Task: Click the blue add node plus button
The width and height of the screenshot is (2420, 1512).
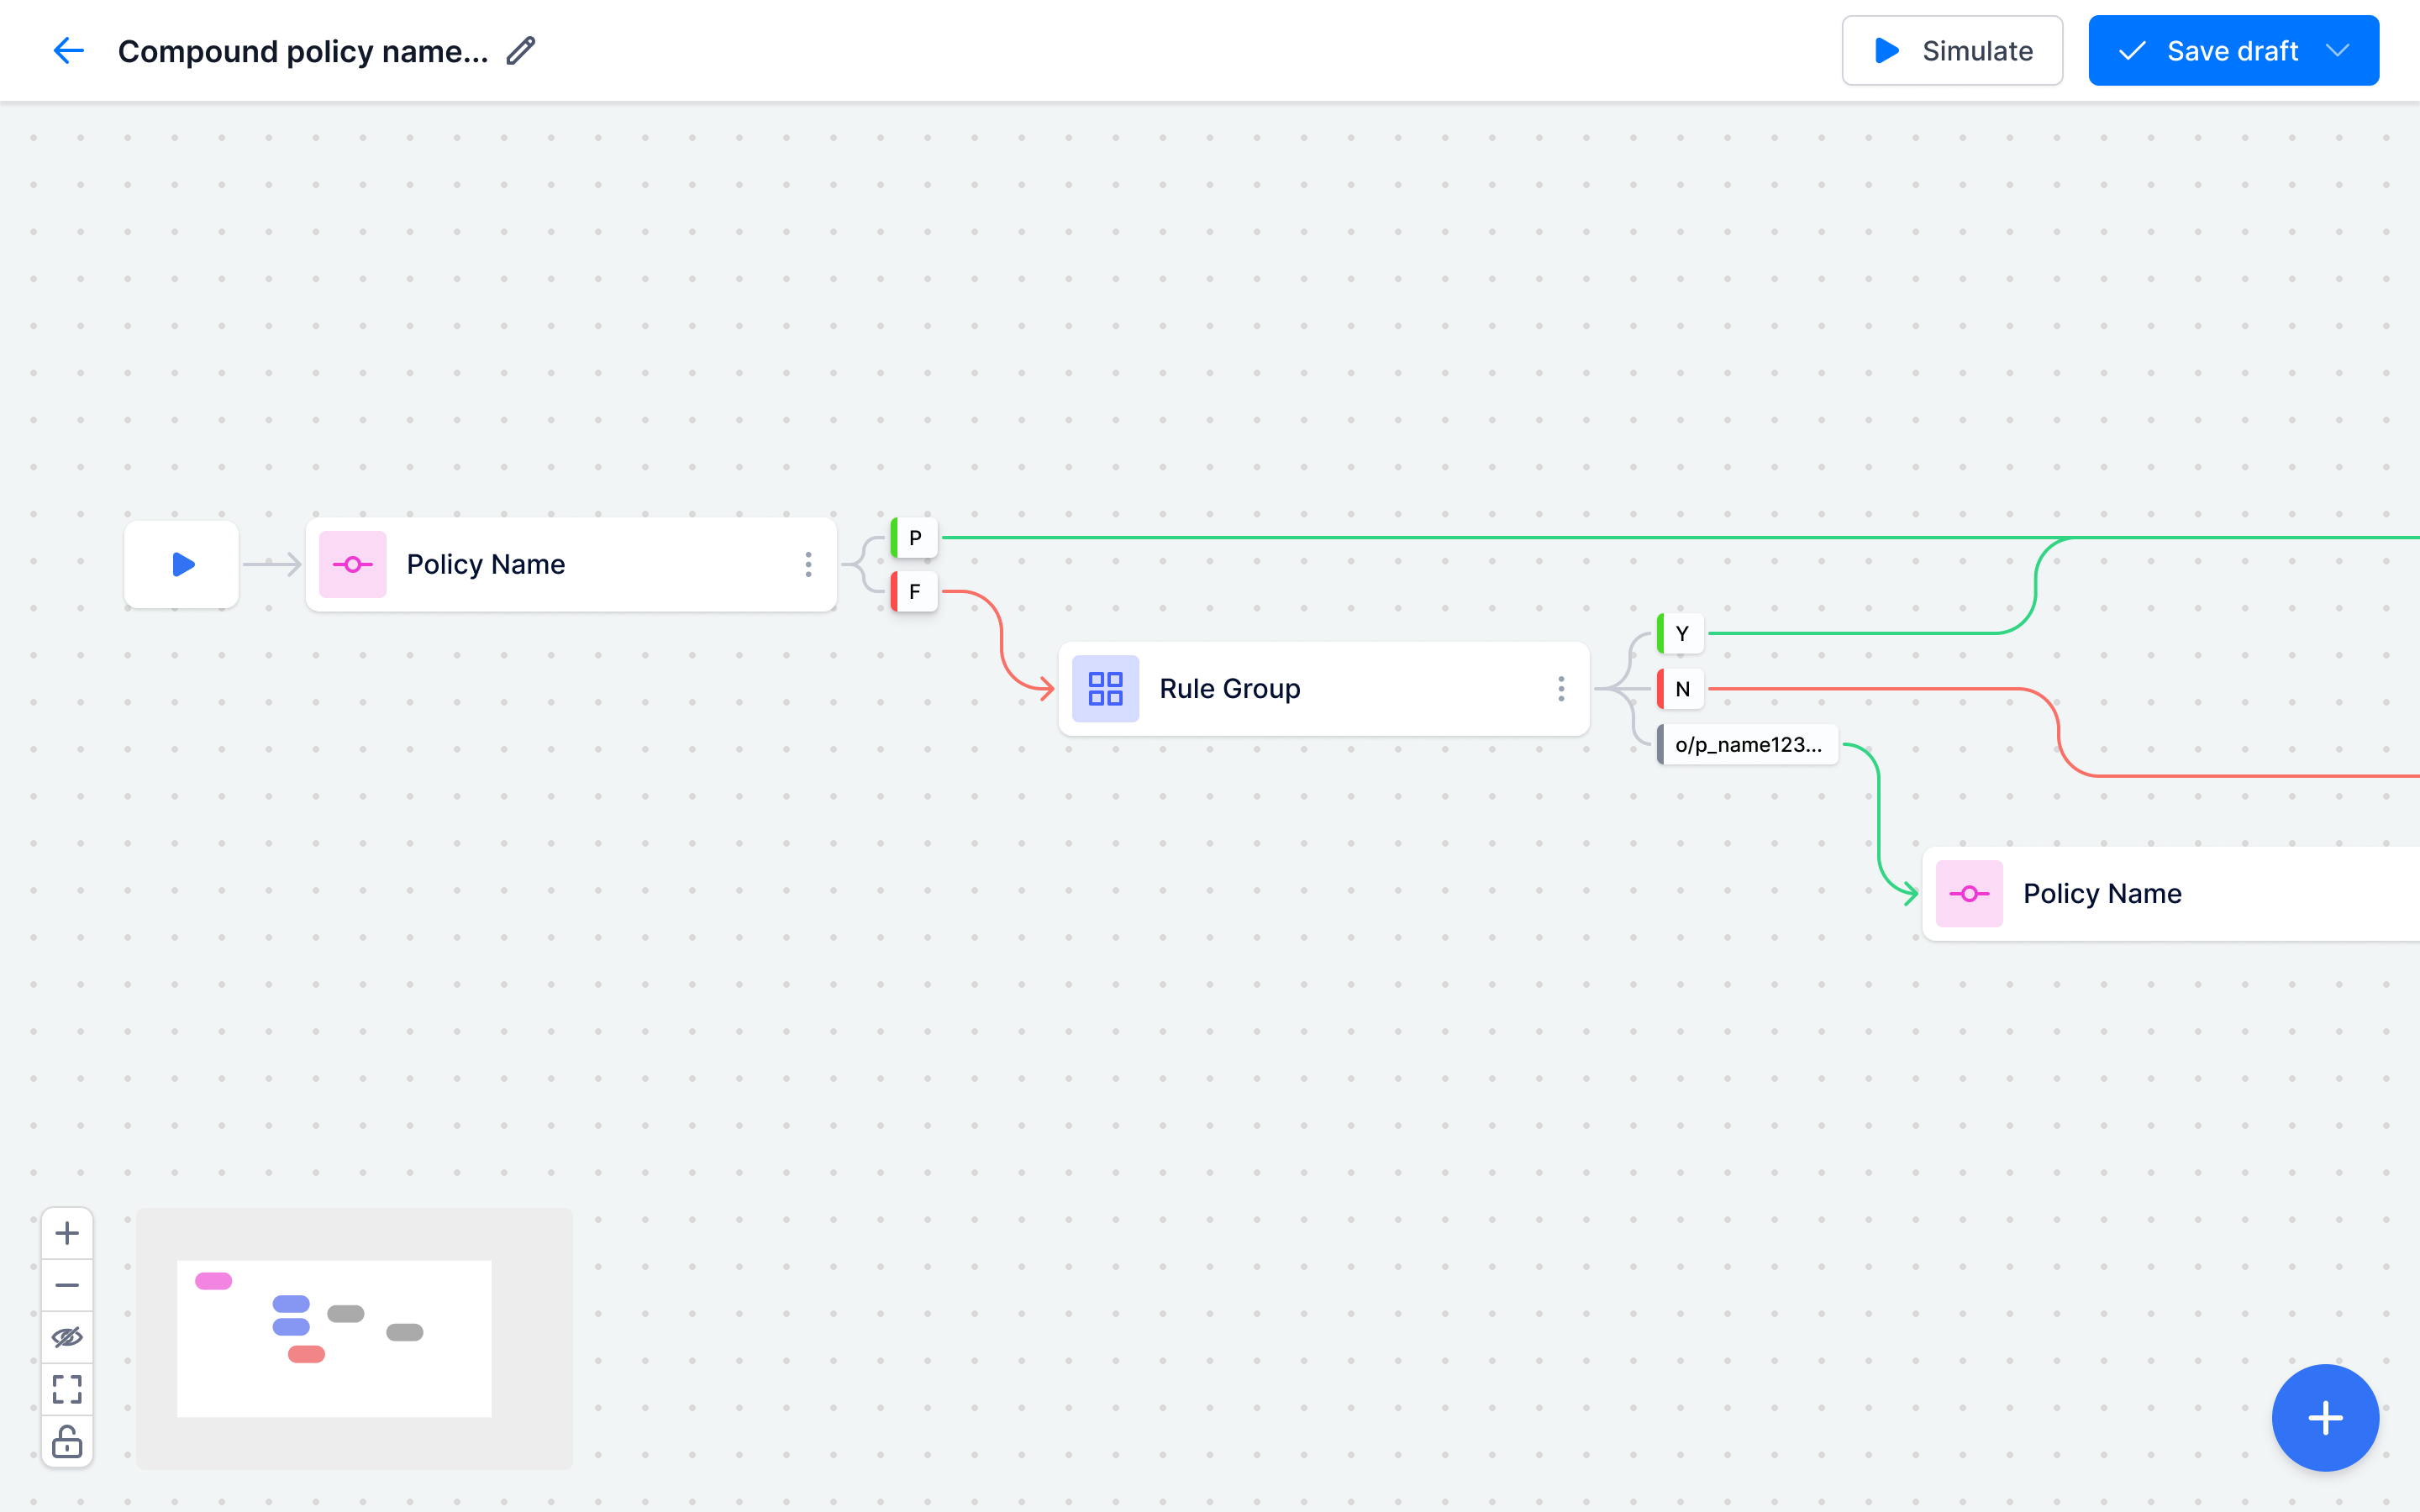Action: coord(2325,1417)
